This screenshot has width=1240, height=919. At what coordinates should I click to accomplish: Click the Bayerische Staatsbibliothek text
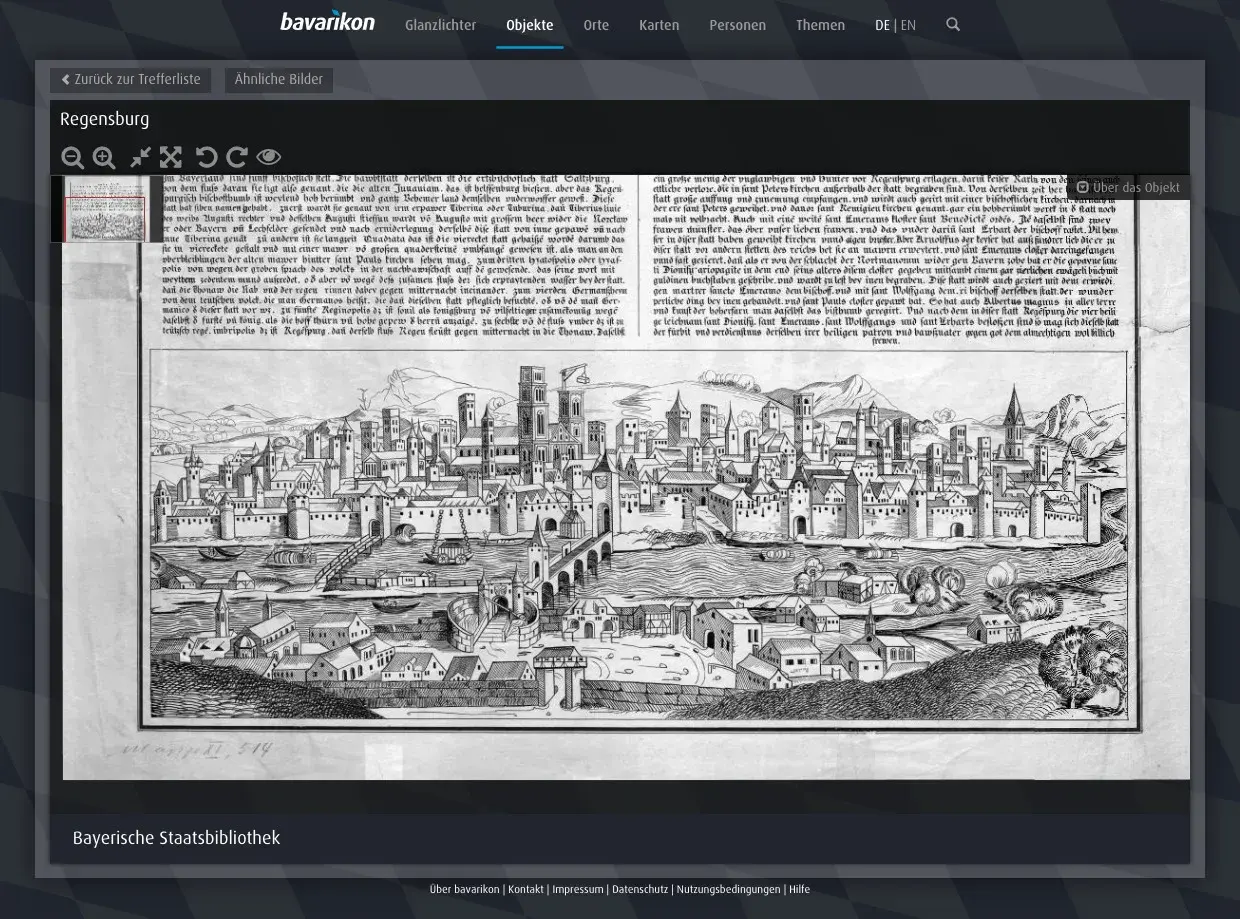(176, 838)
